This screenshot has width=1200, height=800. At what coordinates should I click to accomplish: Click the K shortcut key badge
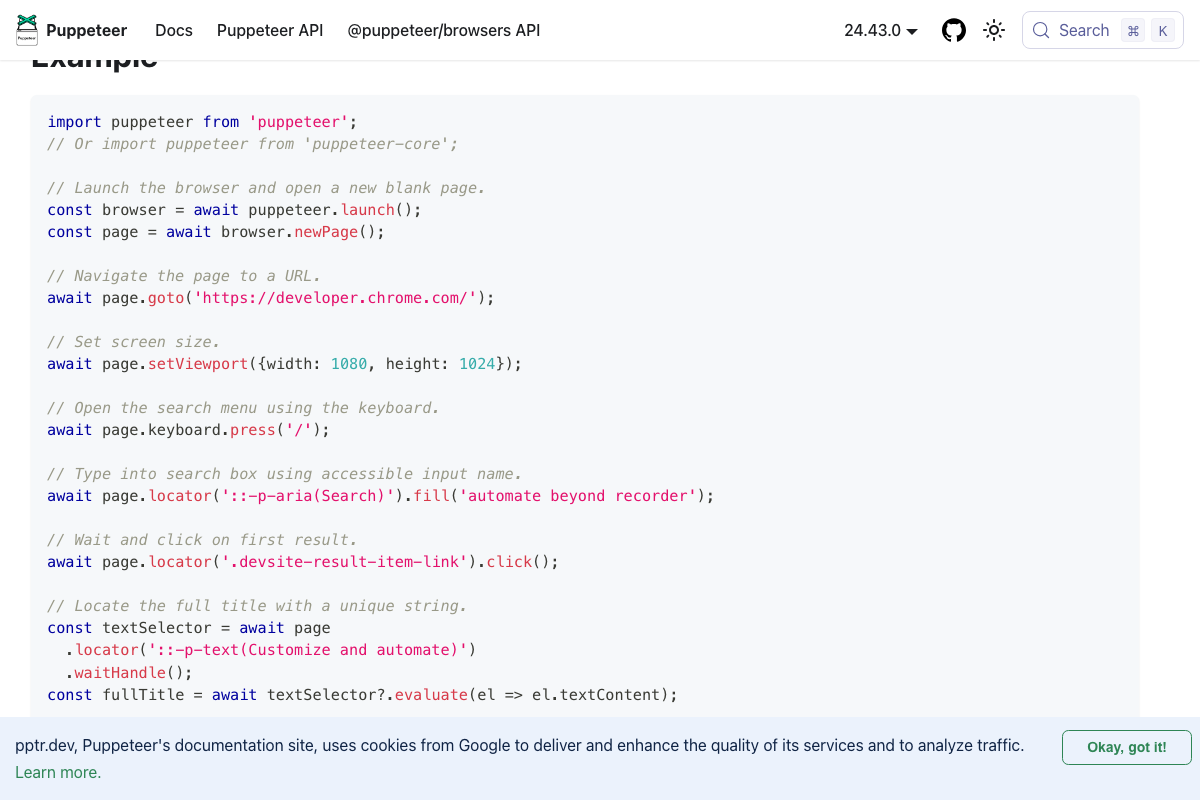[x=1162, y=30]
